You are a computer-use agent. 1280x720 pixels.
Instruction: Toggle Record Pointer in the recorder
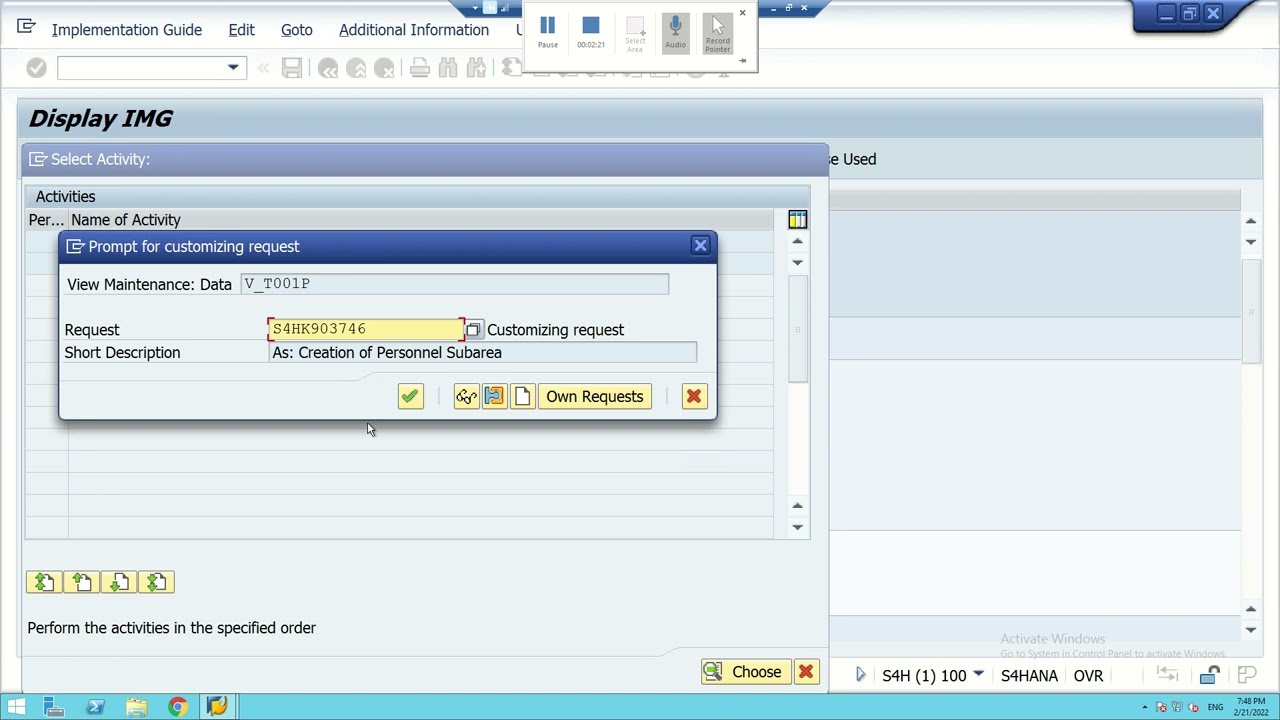coord(717,33)
